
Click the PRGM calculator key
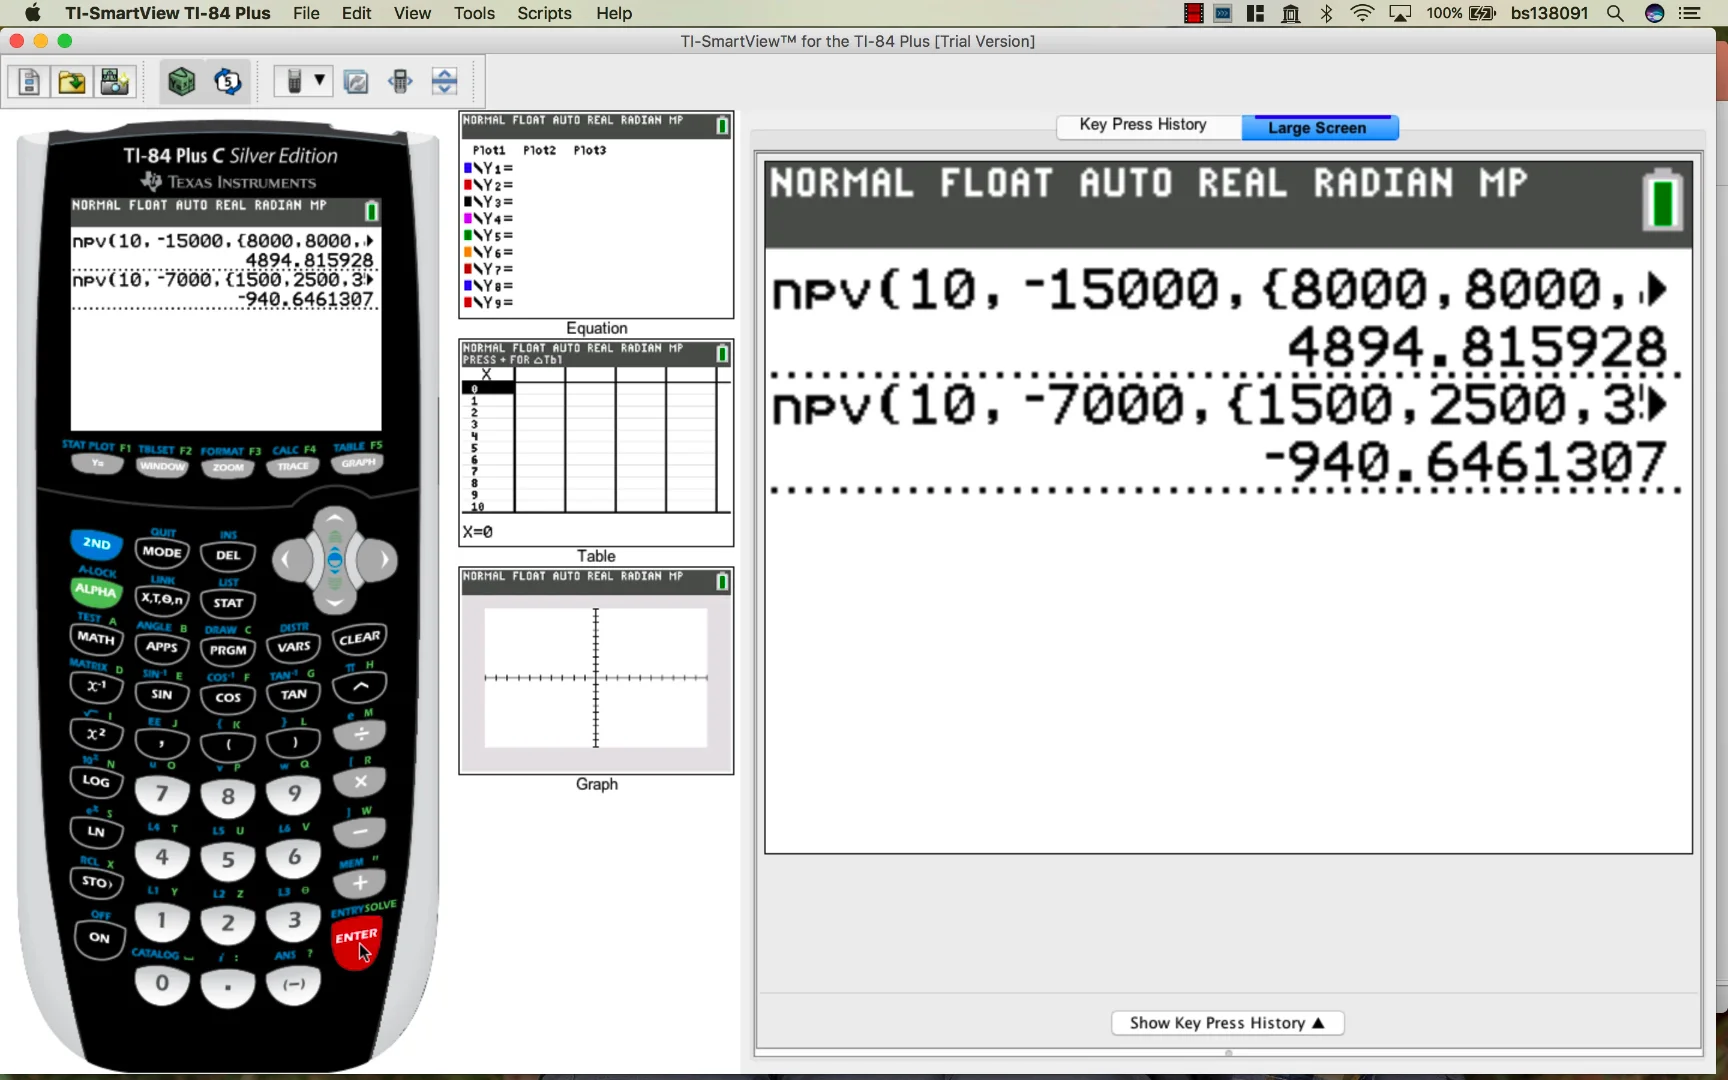(x=228, y=650)
